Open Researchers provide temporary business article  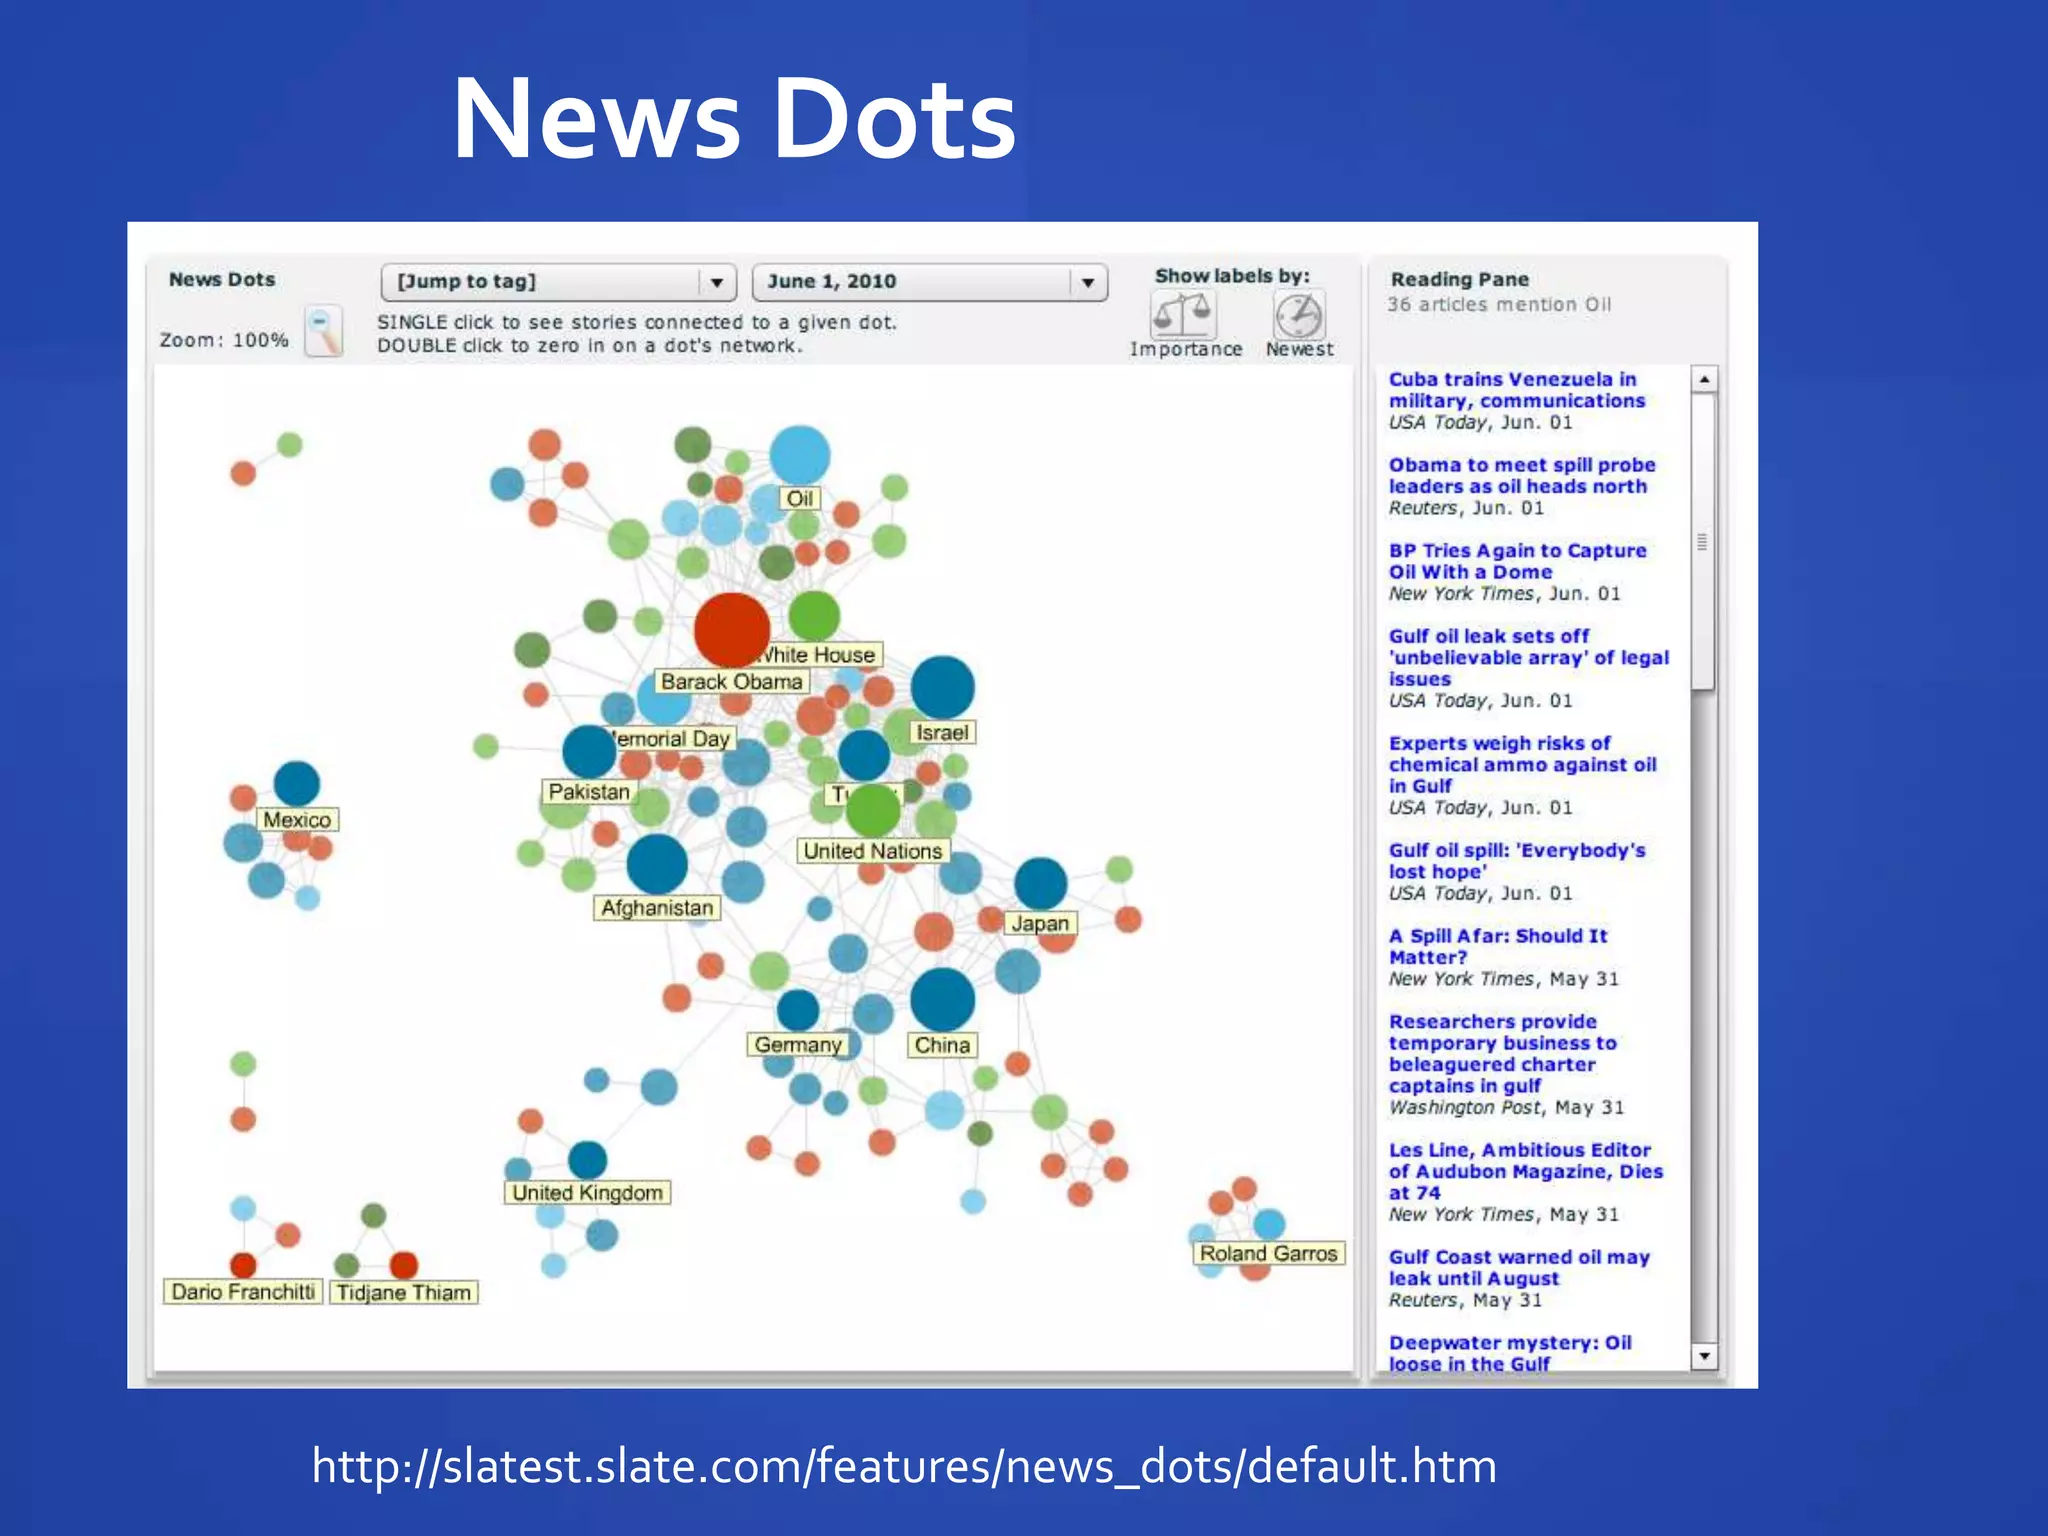1502,1053
